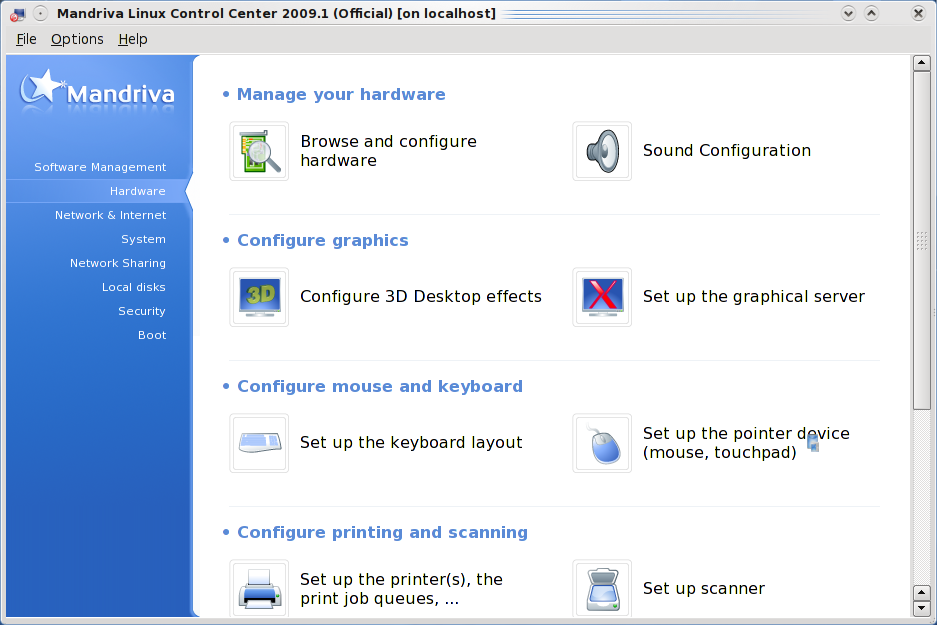Open the keyboard layout icon
The width and height of the screenshot is (937, 625).
click(259, 443)
